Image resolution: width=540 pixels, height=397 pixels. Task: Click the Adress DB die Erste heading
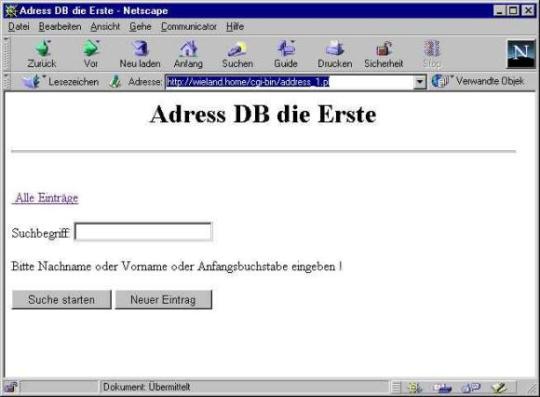pos(263,114)
